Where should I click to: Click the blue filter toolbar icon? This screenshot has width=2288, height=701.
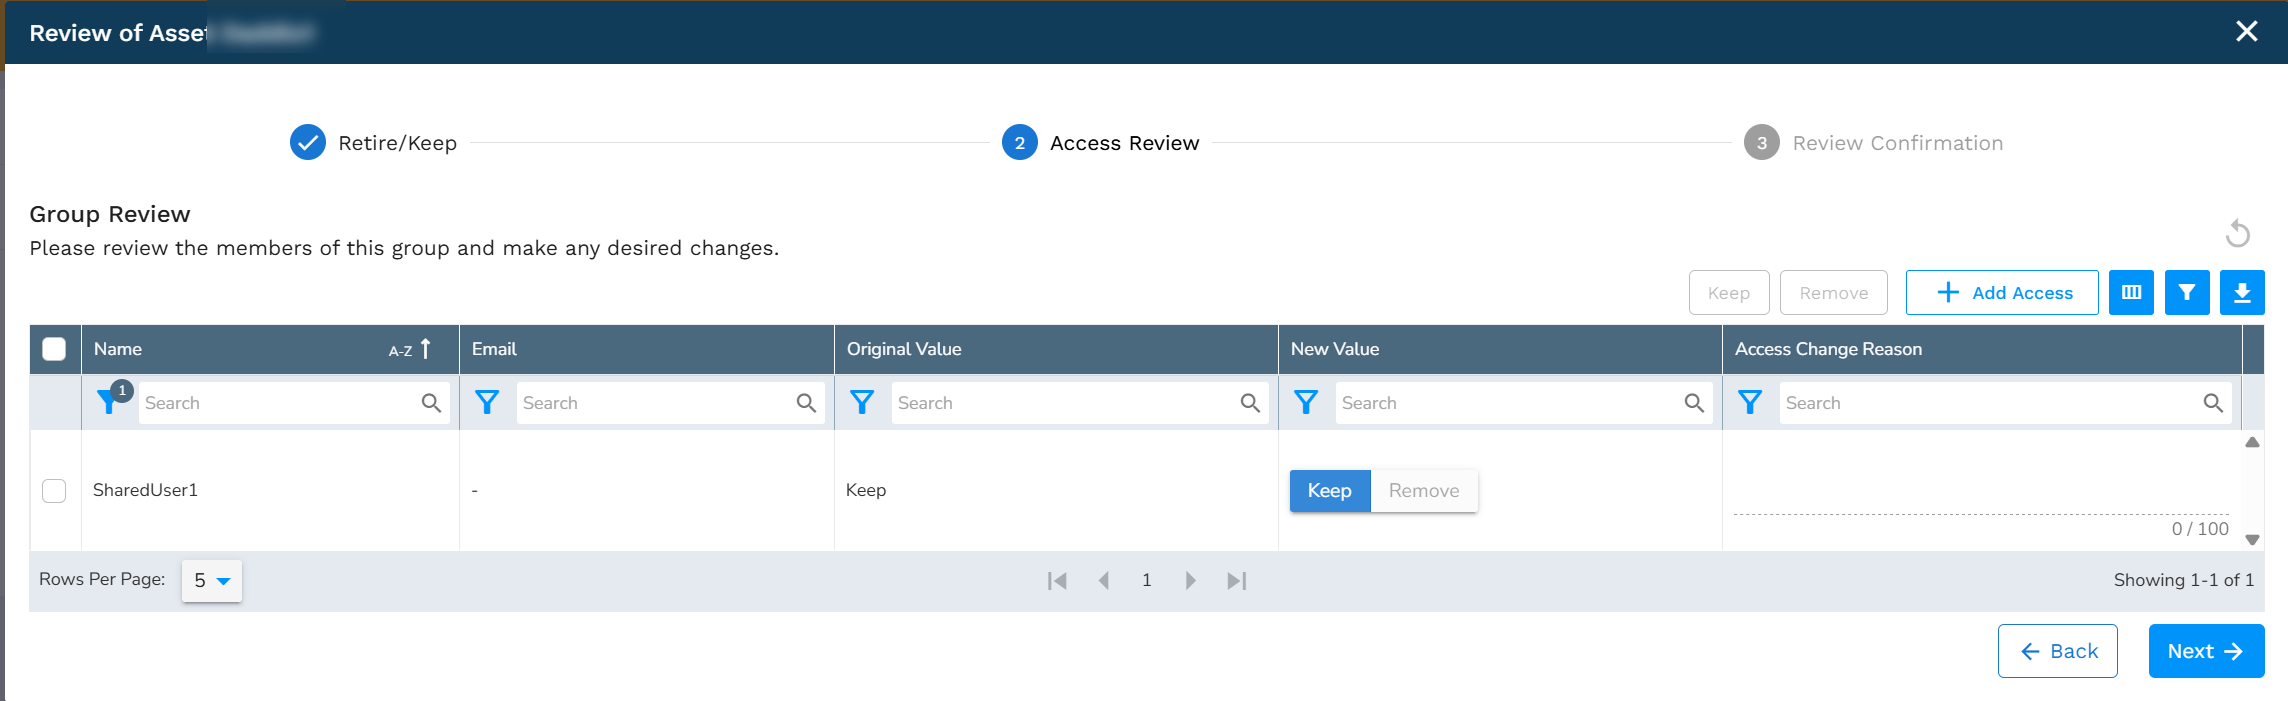pyautogui.click(x=2187, y=293)
